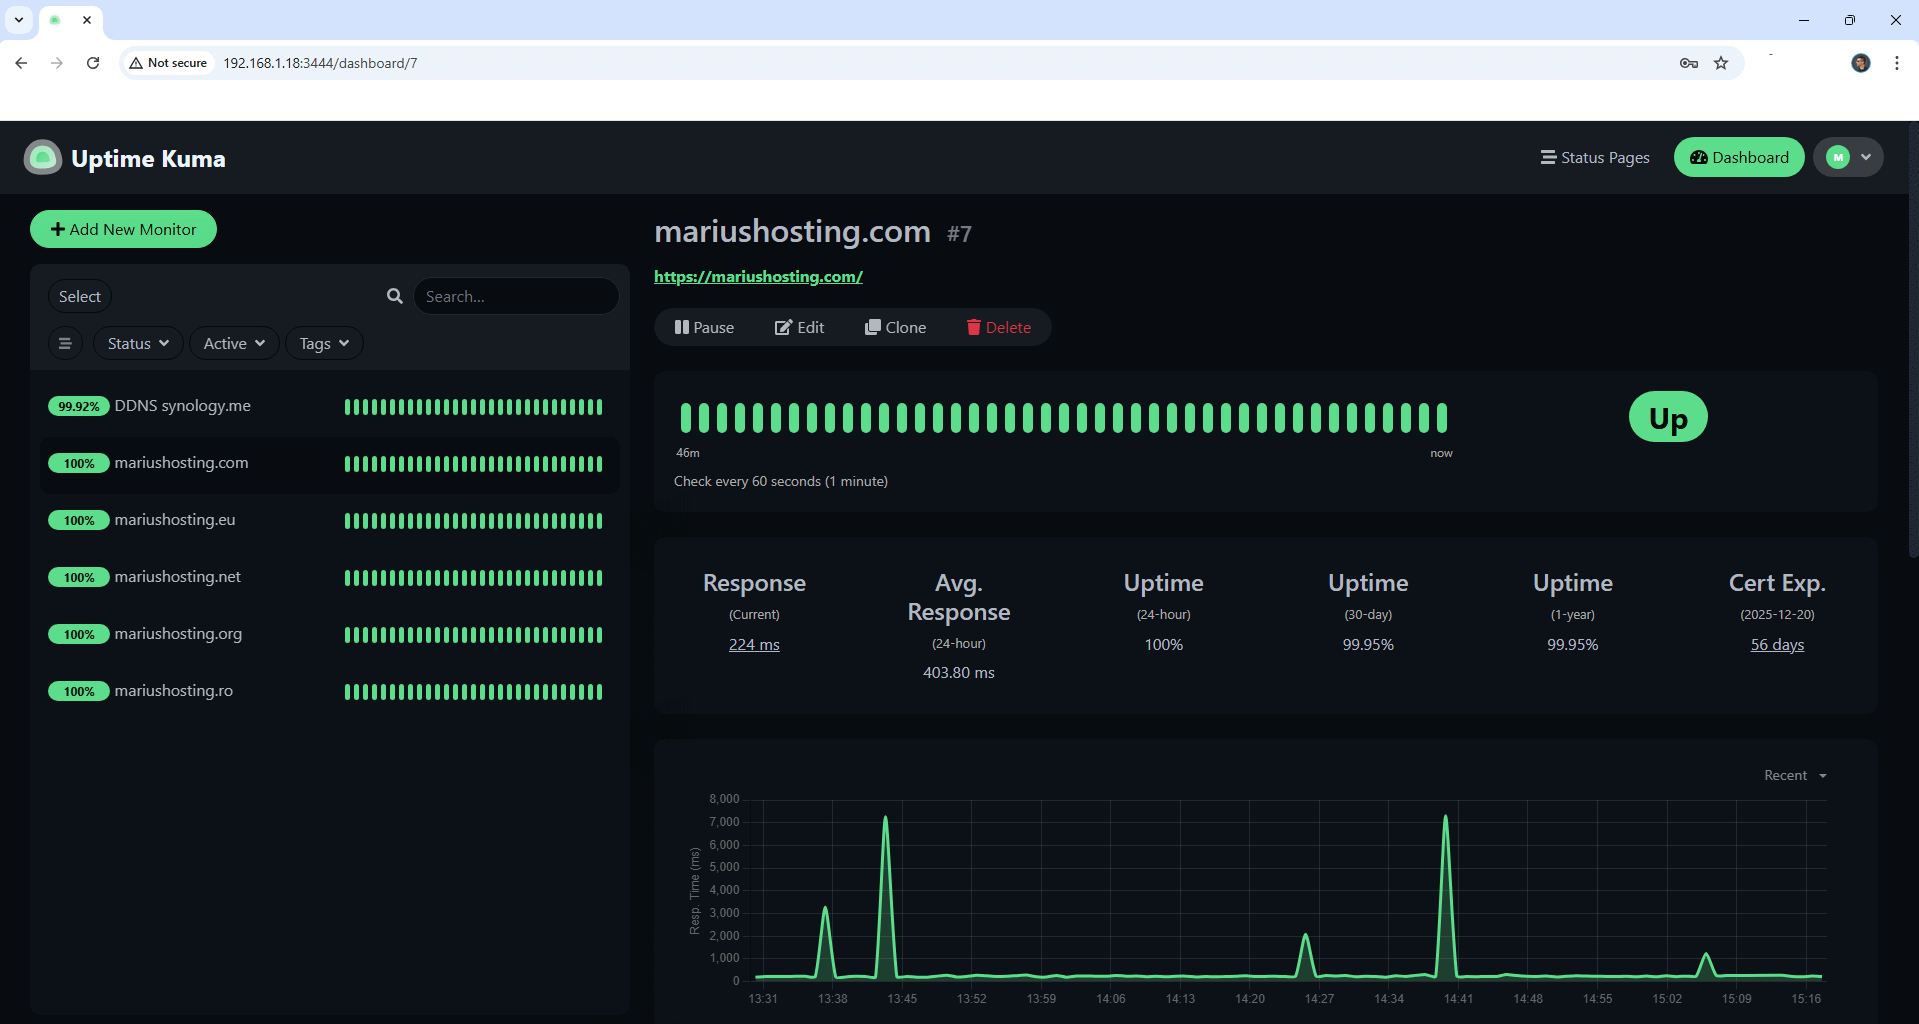Expand the user profile avatar menu
This screenshot has height=1024, width=1919.
click(x=1848, y=157)
